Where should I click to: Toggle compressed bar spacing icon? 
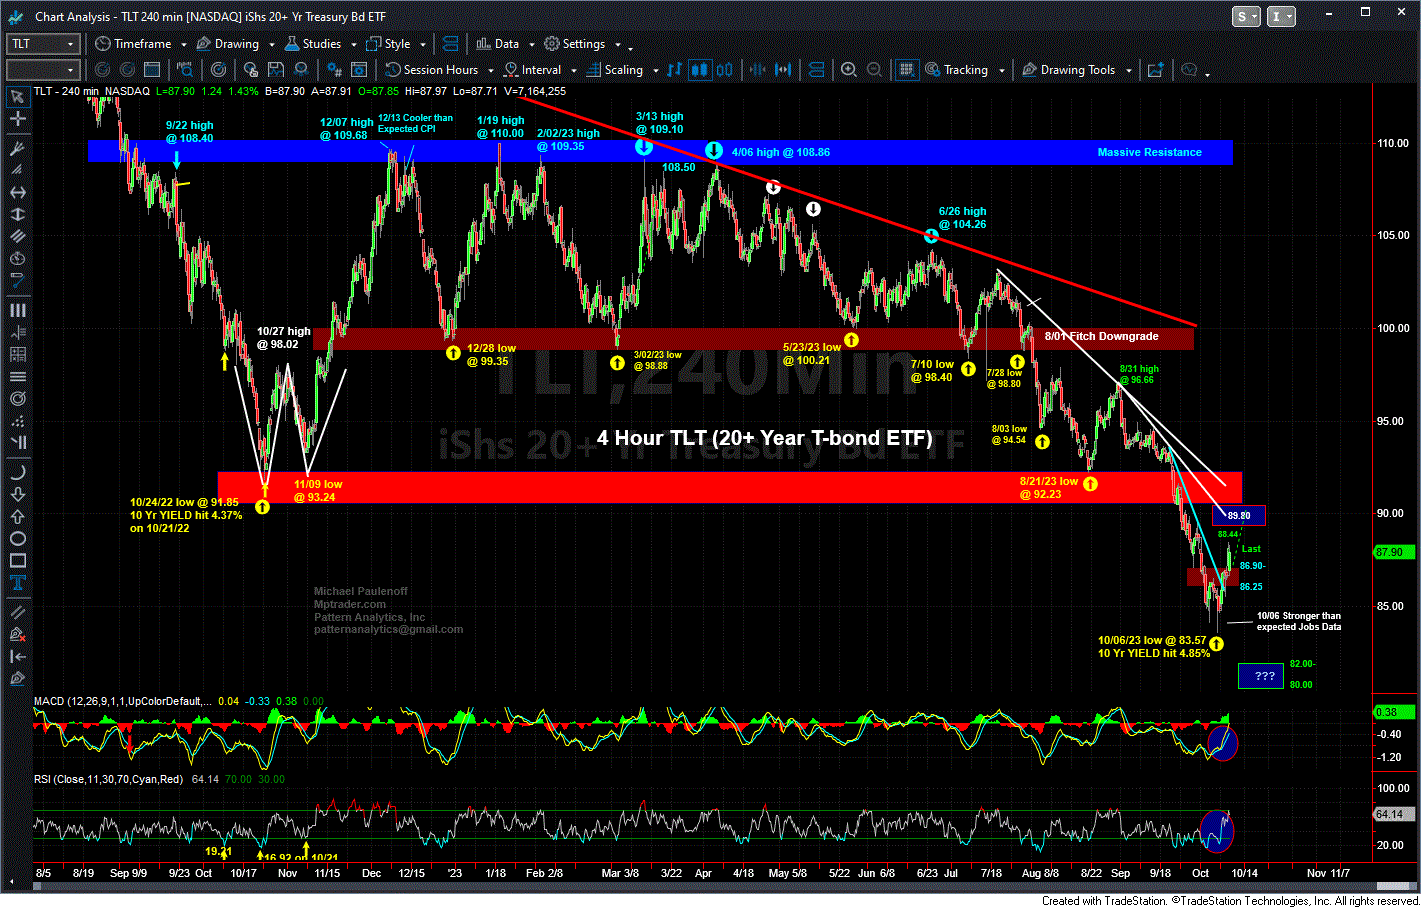759,70
